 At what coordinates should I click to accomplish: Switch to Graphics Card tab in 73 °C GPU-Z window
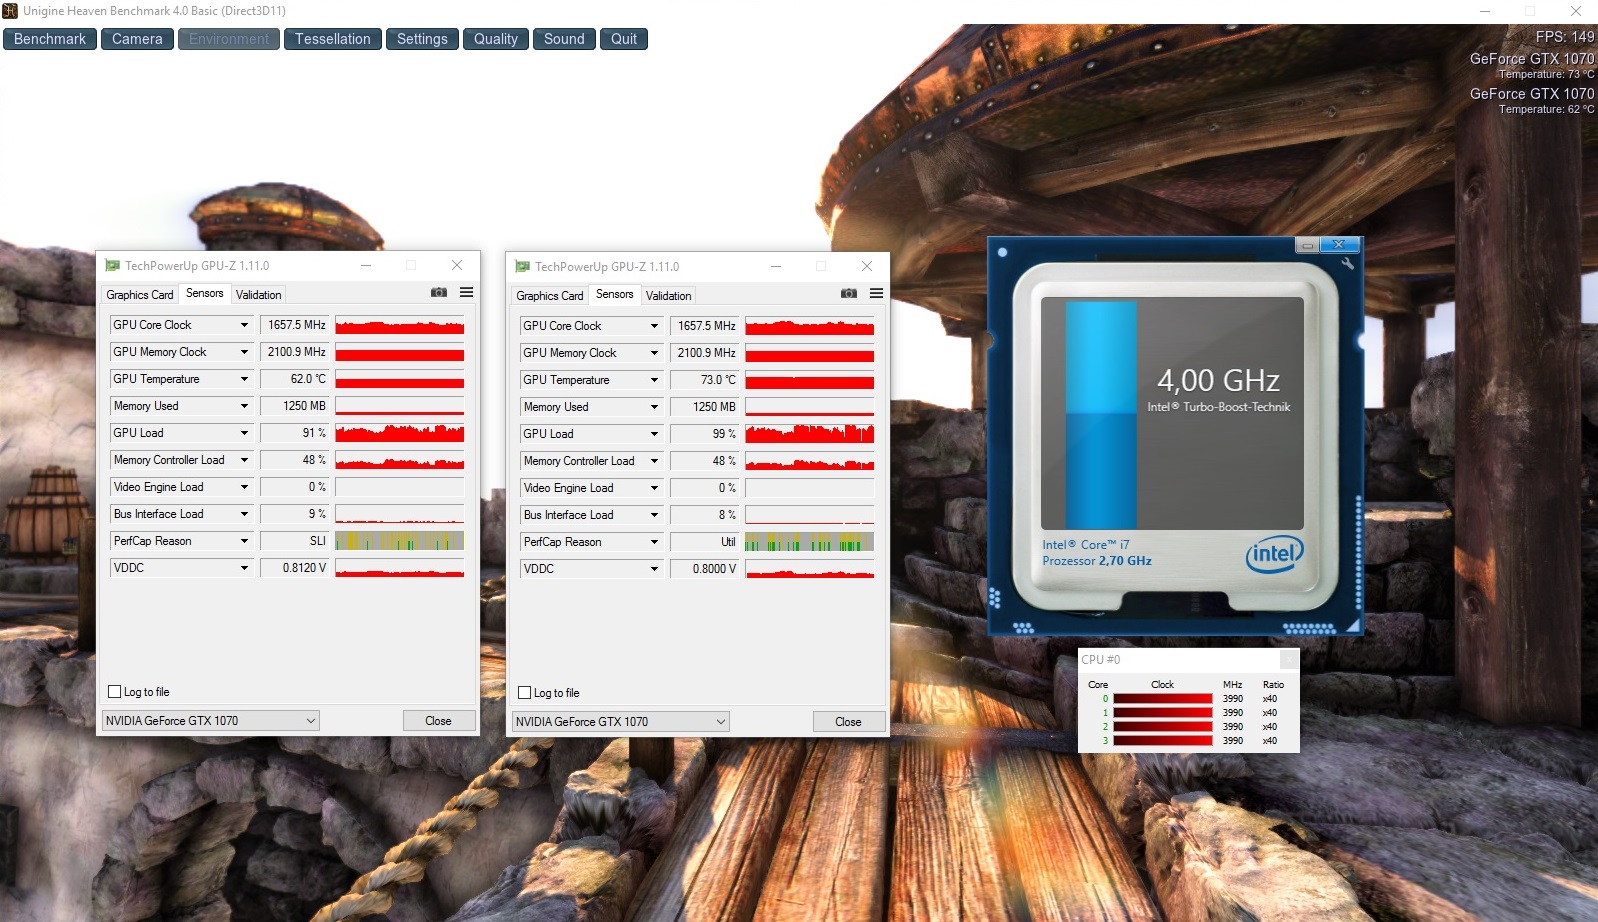pyautogui.click(x=550, y=296)
